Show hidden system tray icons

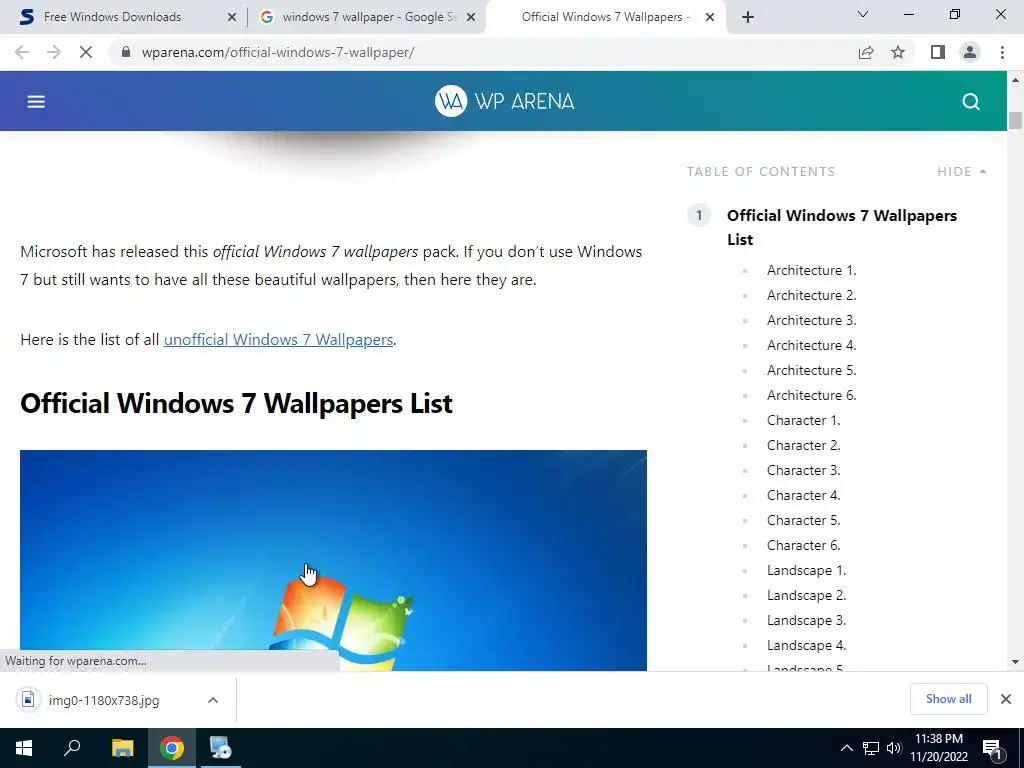[x=846, y=748]
